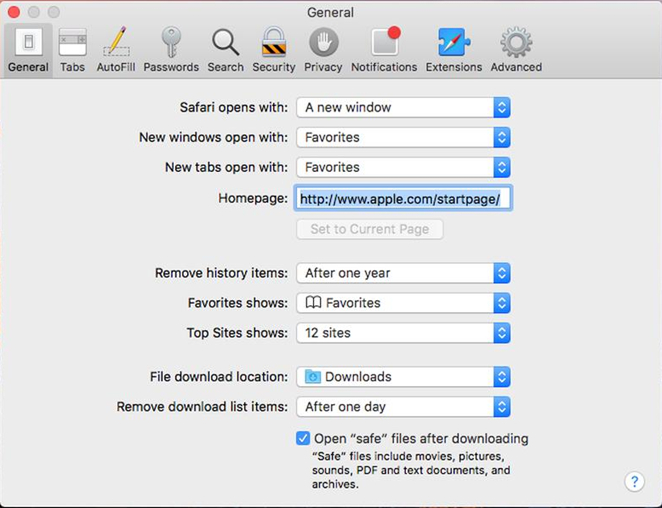Image resolution: width=662 pixels, height=508 pixels.
Task: Click the Remove download list items label
Action: point(202,407)
